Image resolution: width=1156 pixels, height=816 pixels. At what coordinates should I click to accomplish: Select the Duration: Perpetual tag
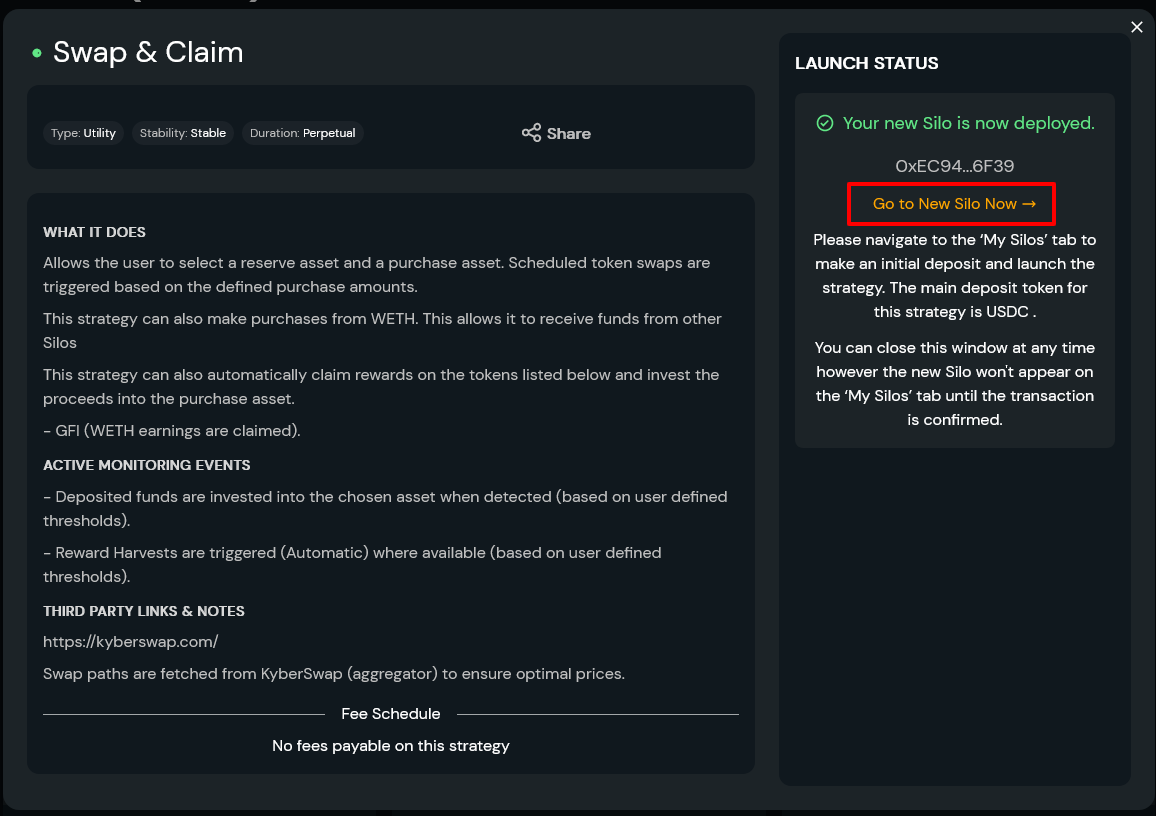coord(302,133)
